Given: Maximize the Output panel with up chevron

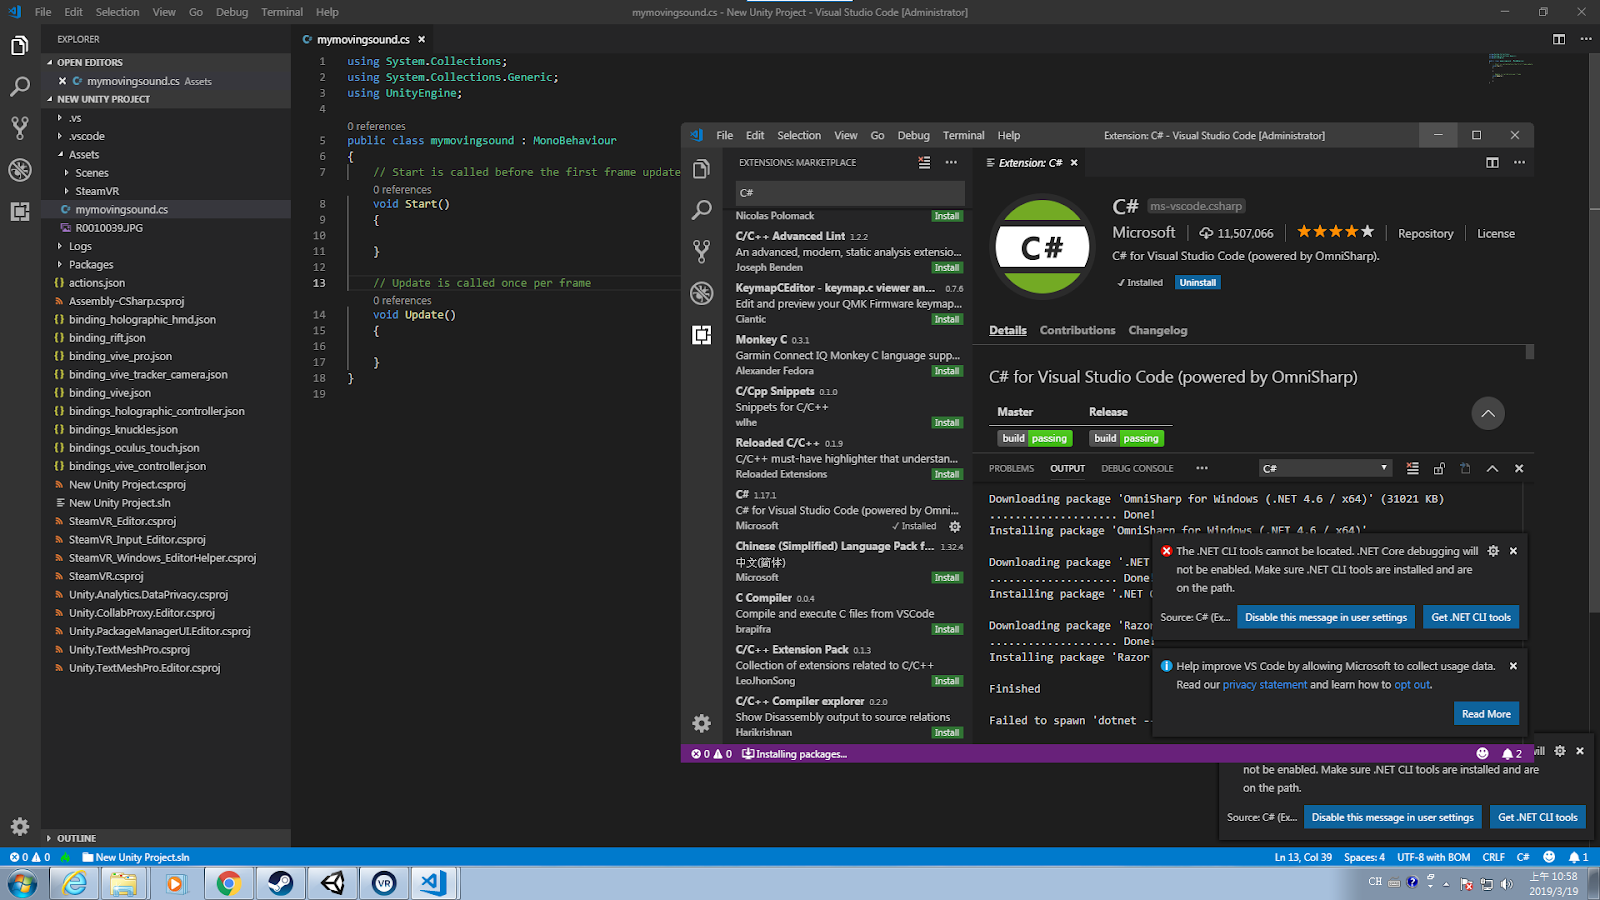Looking at the screenshot, I should [1492, 468].
